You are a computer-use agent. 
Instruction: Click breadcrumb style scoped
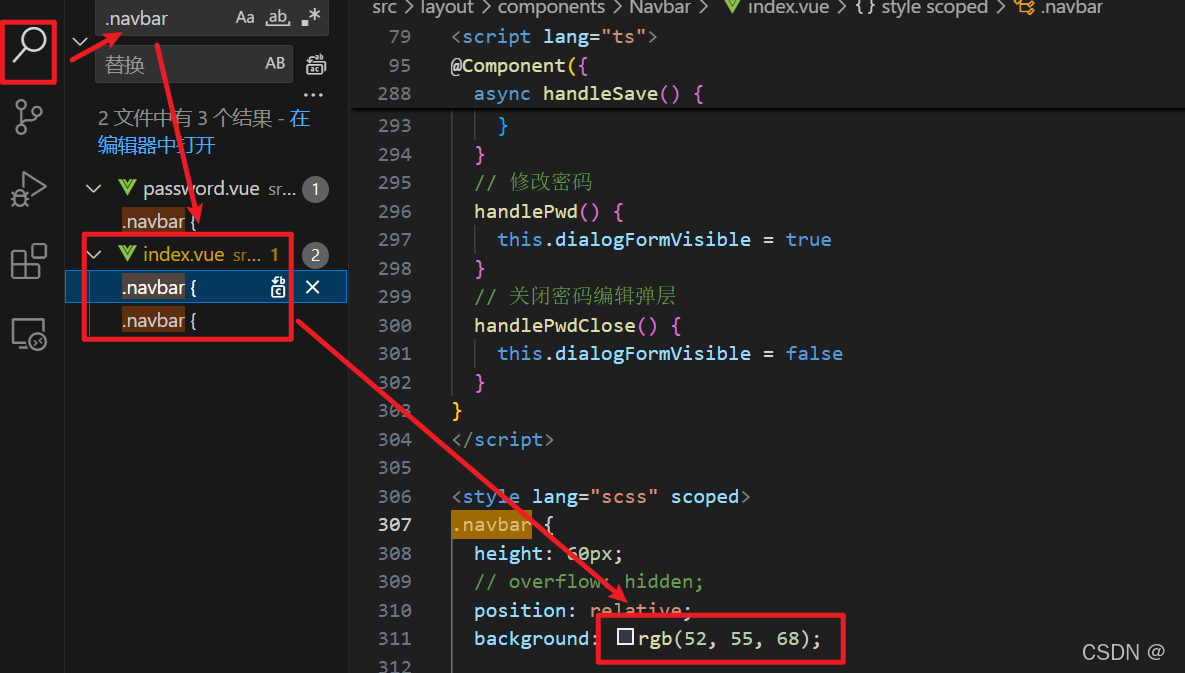pyautogui.click(x=934, y=8)
